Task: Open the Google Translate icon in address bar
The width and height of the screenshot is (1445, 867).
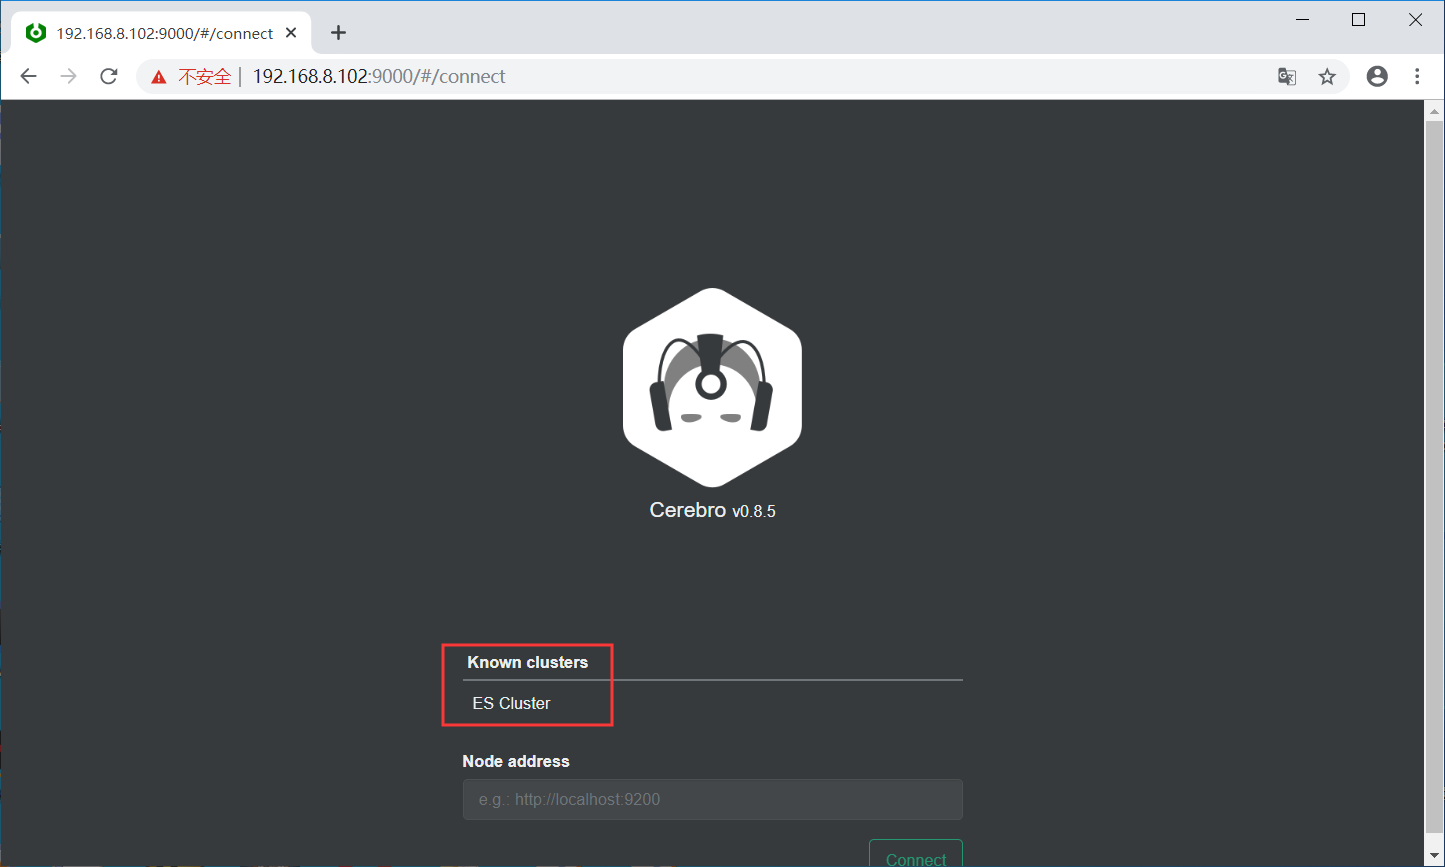Action: [x=1286, y=76]
